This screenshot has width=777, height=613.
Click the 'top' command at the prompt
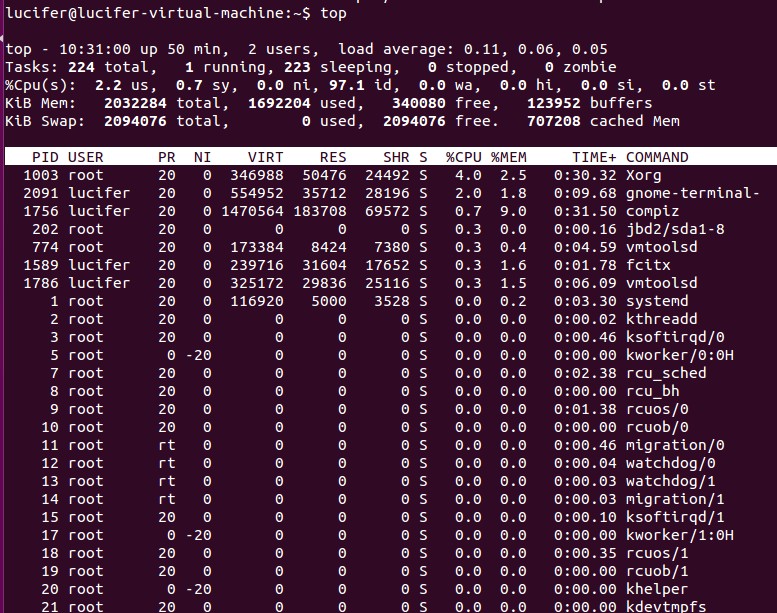(333, 14)
